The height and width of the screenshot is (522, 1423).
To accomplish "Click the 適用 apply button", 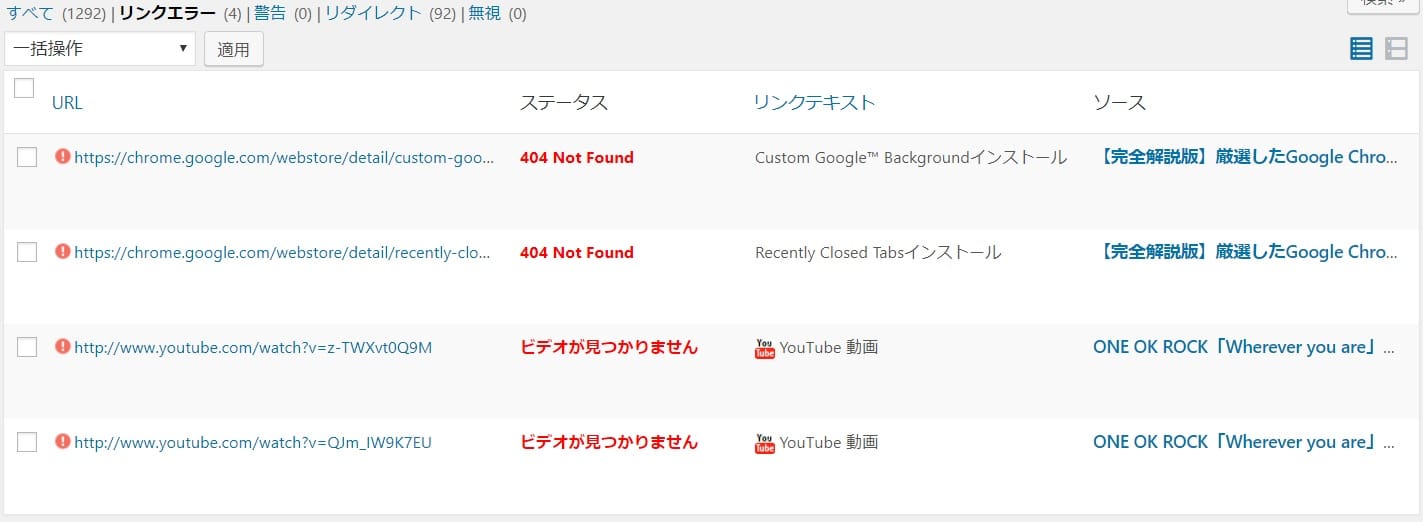I will pyautogui.click(x=234, y=49).
